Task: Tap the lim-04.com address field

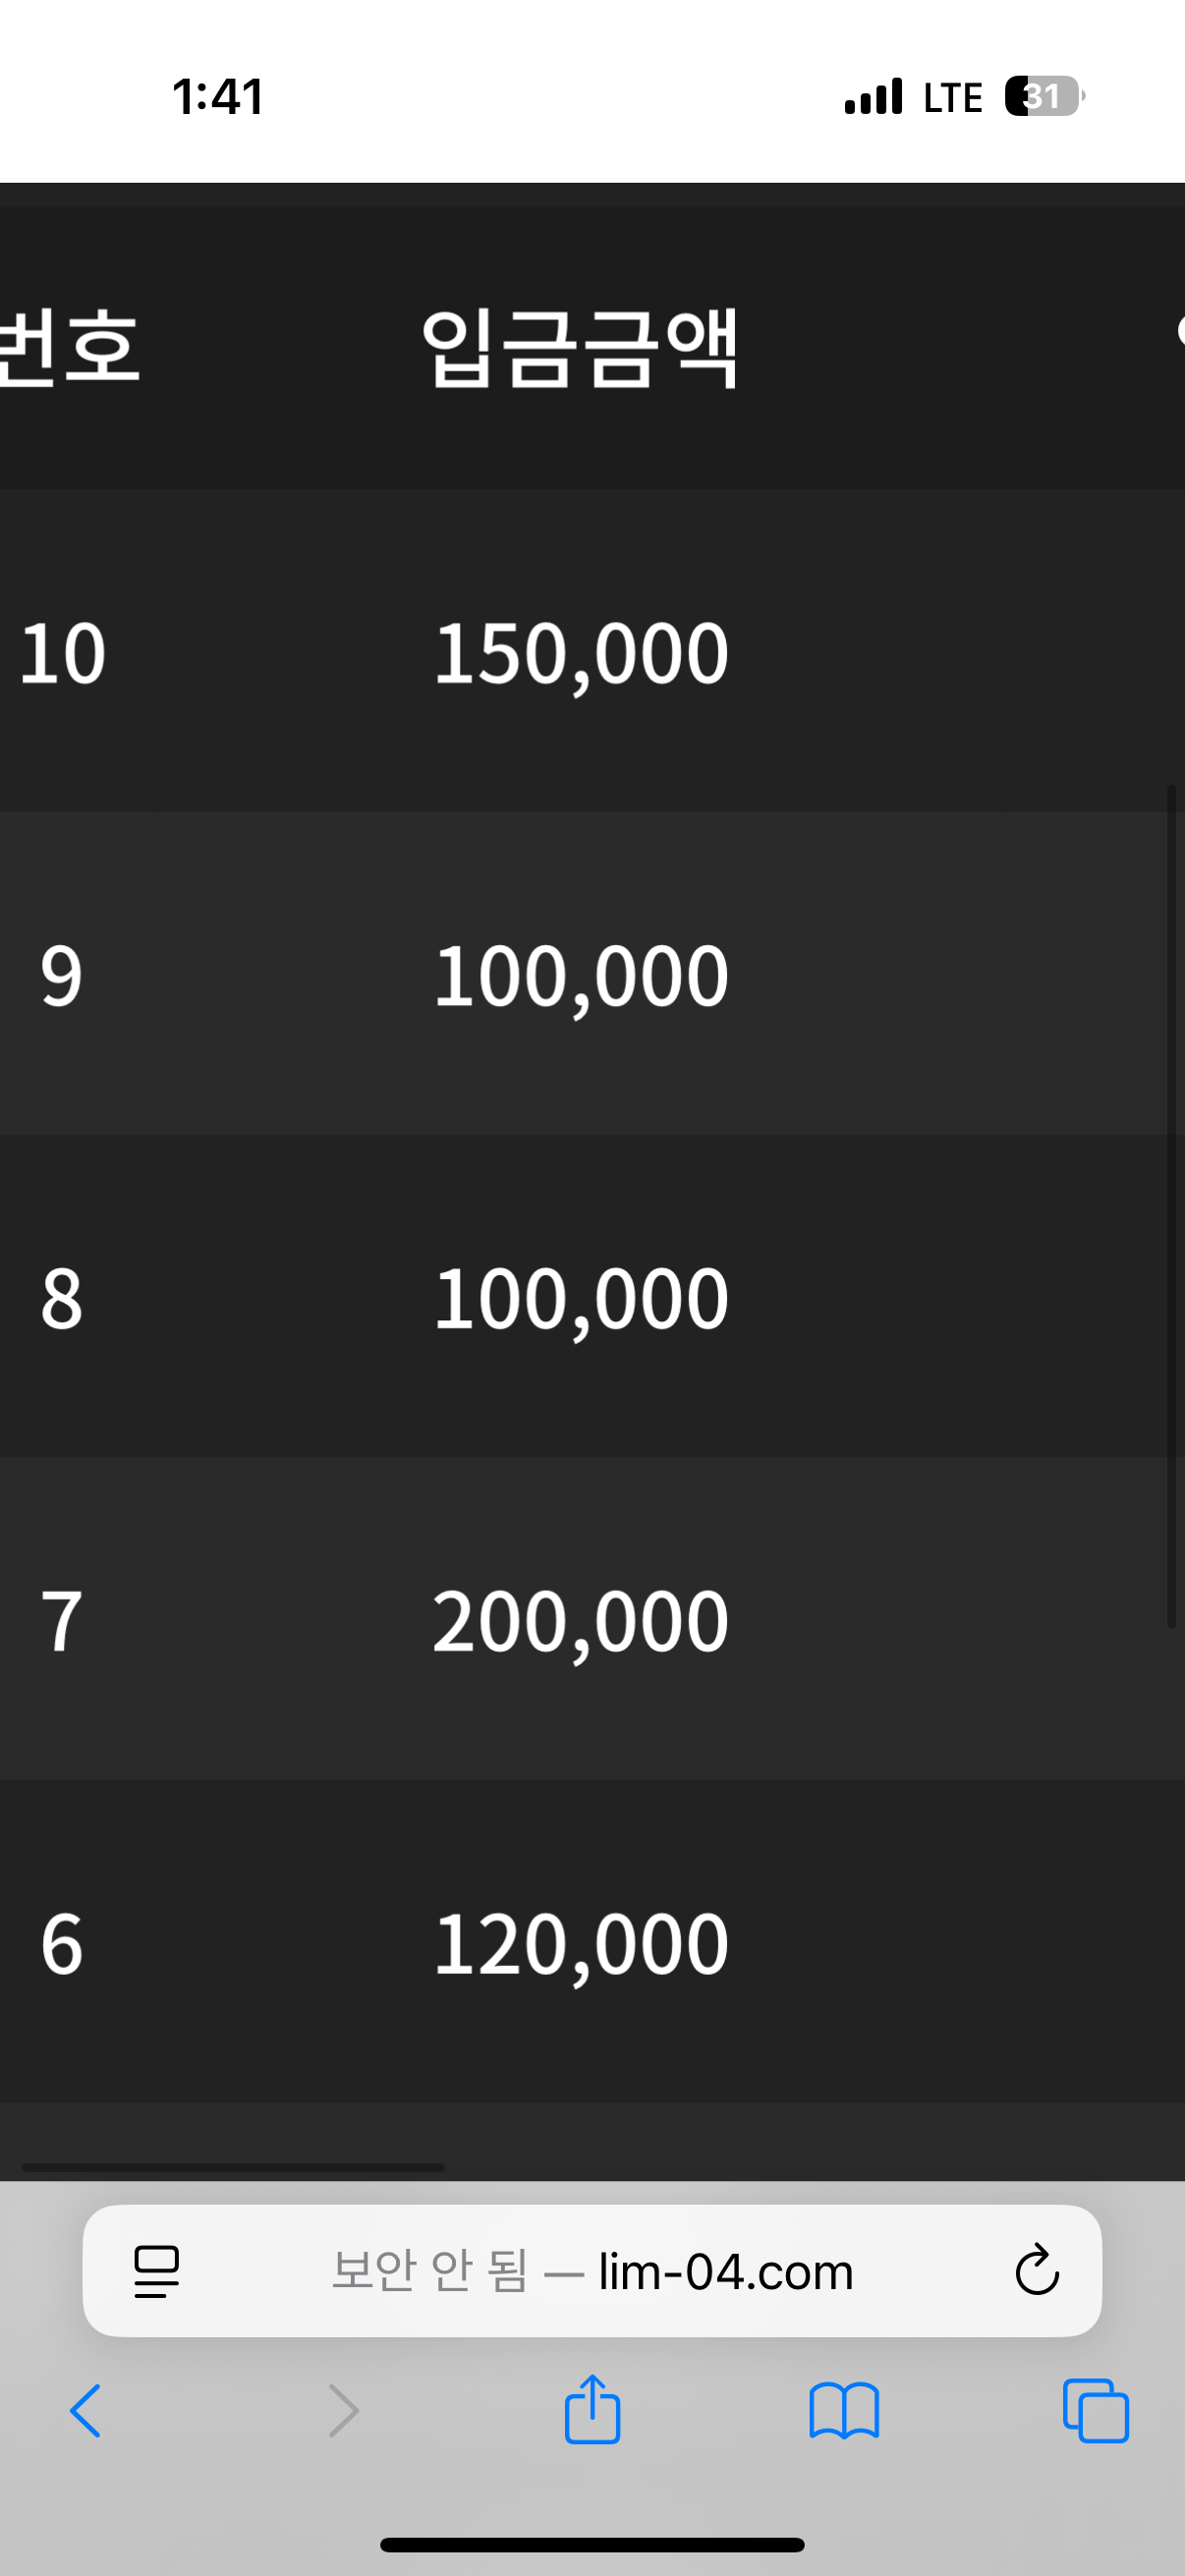Action: point(592,2270)
